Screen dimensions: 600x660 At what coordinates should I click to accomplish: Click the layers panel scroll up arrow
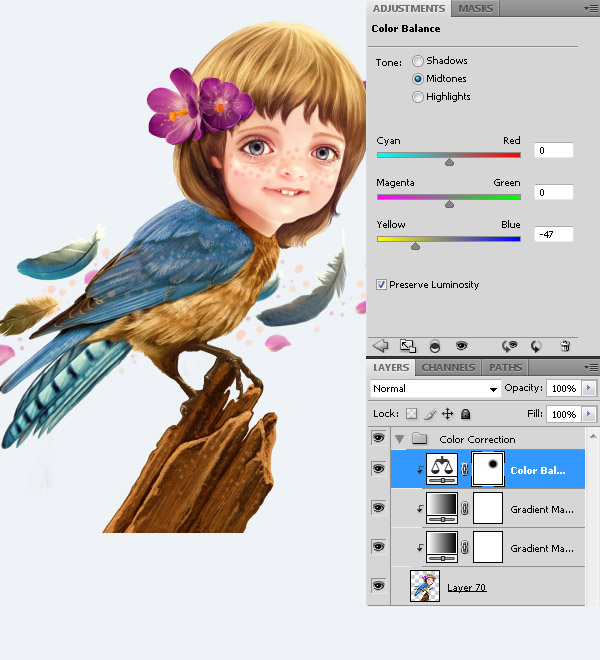593,436
